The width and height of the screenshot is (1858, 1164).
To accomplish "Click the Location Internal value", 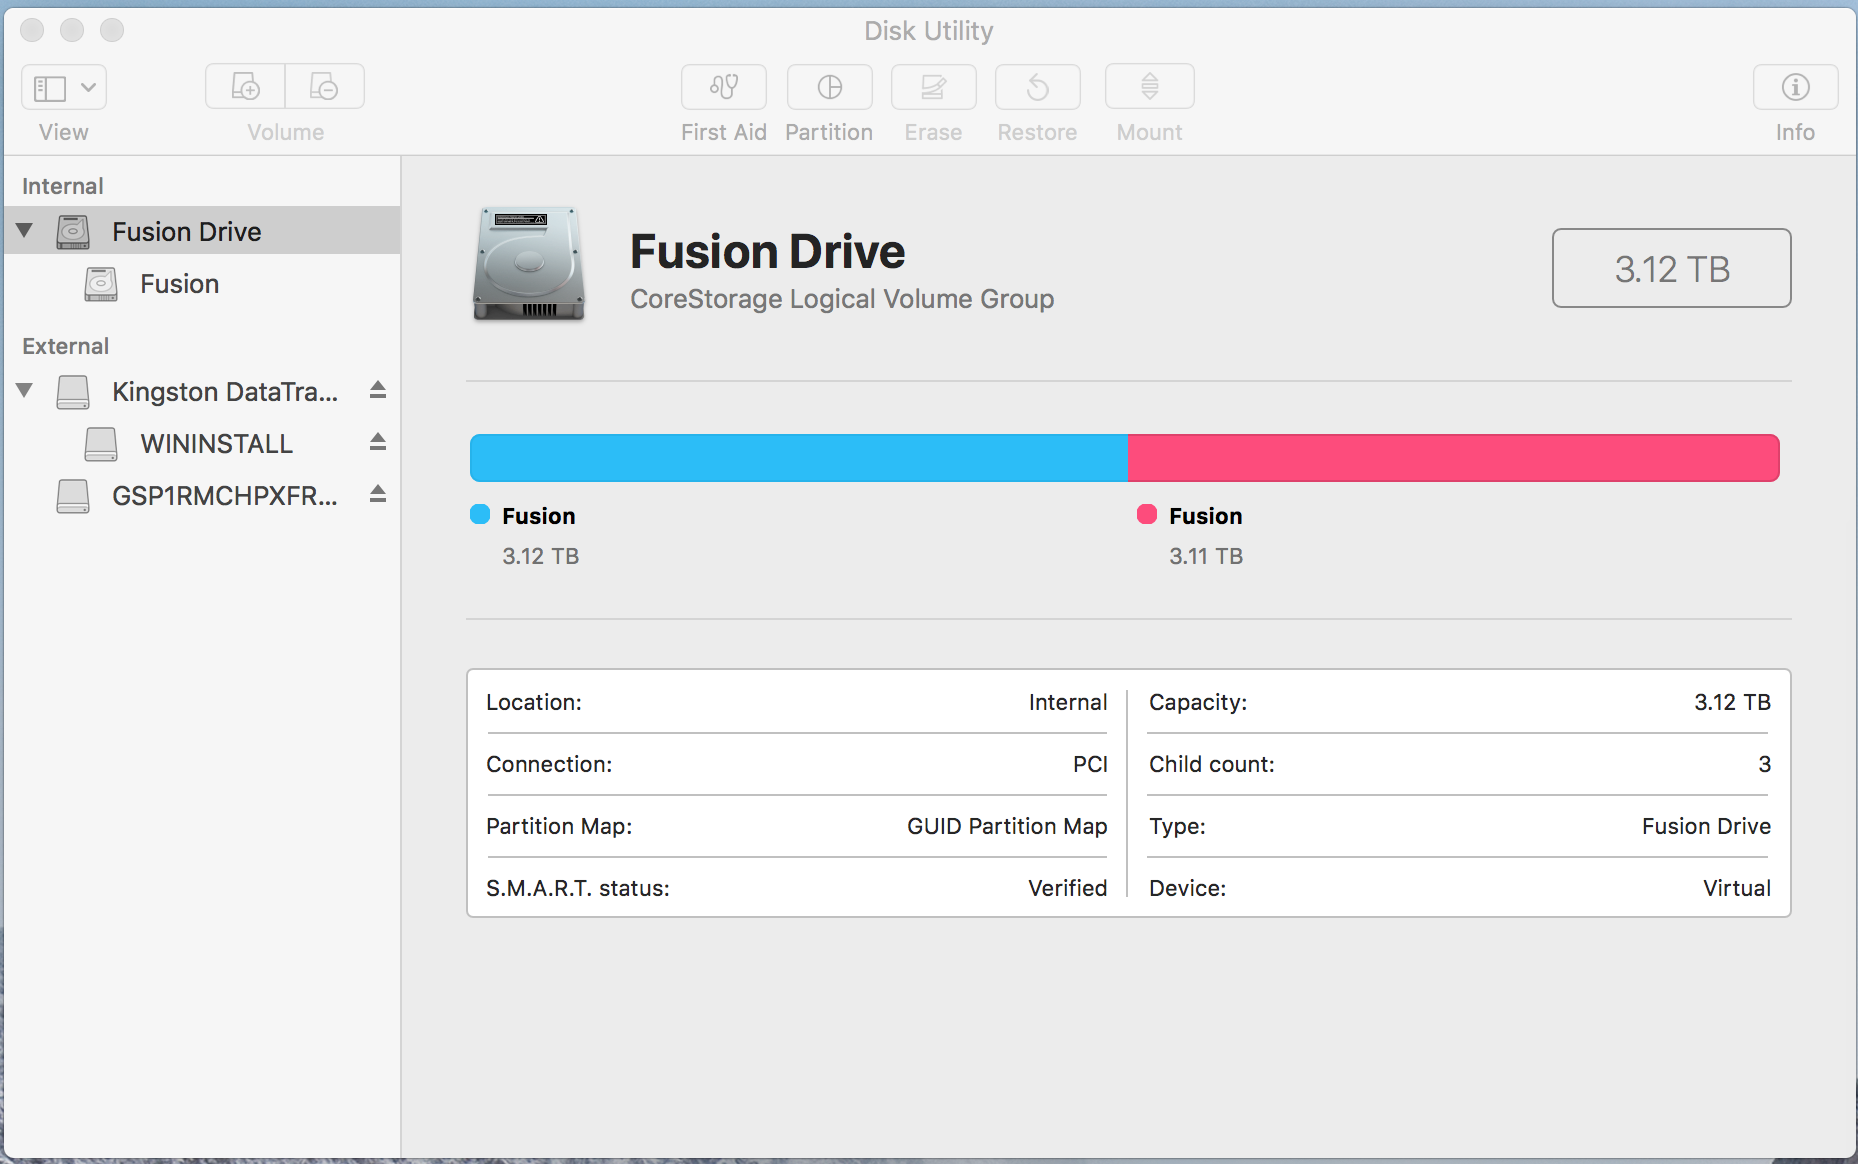I will pos(1068,702).
